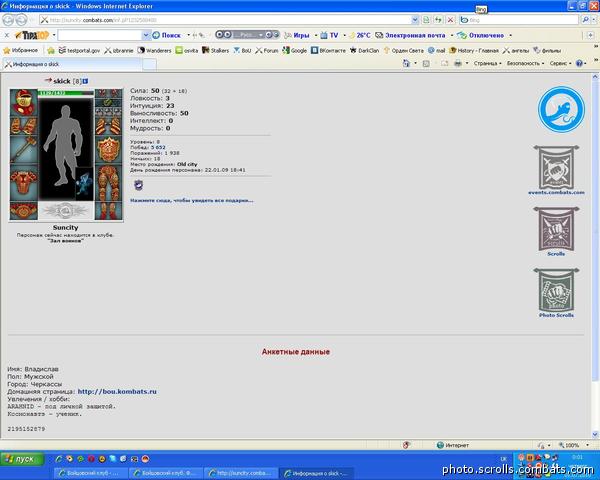
Task: Click the red chest armor slot
Action: tap(24, 183)
